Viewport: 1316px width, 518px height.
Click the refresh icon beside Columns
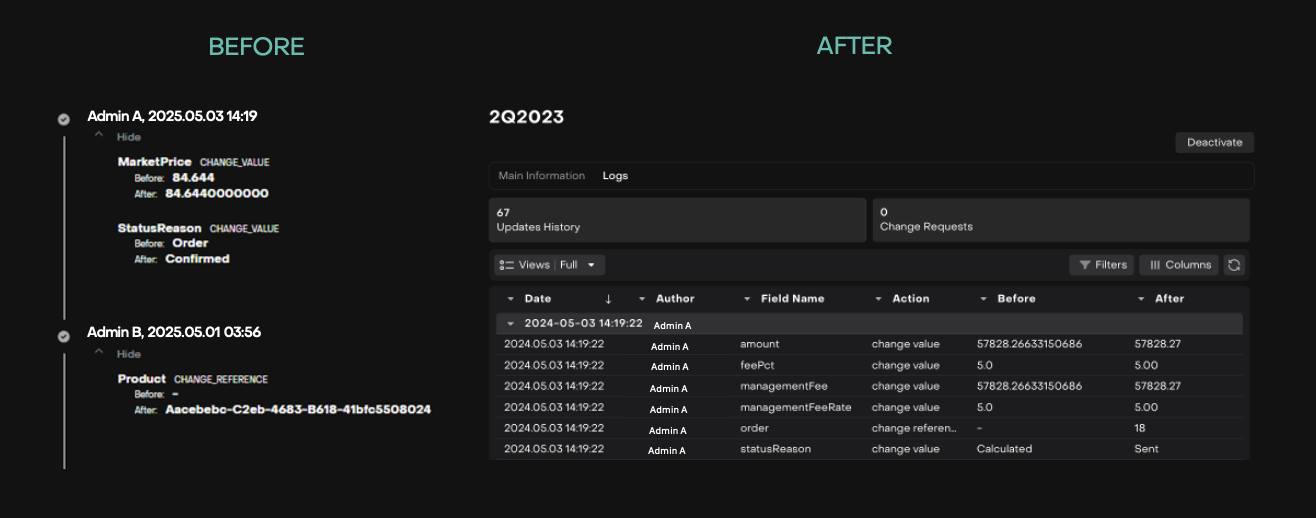[1234, 265]
